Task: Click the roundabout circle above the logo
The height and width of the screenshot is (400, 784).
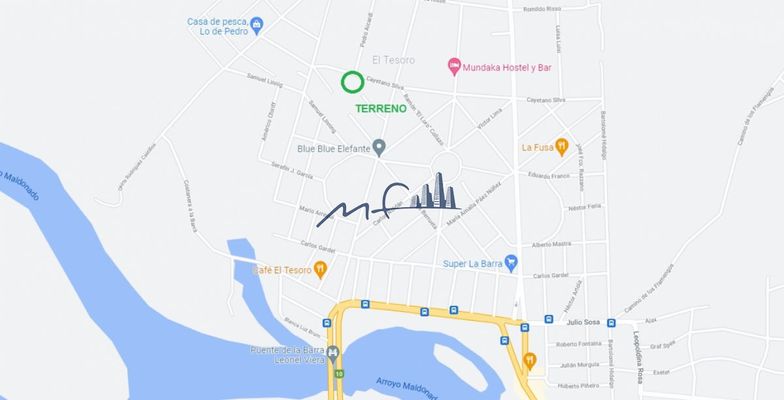Action: (446, 166)
